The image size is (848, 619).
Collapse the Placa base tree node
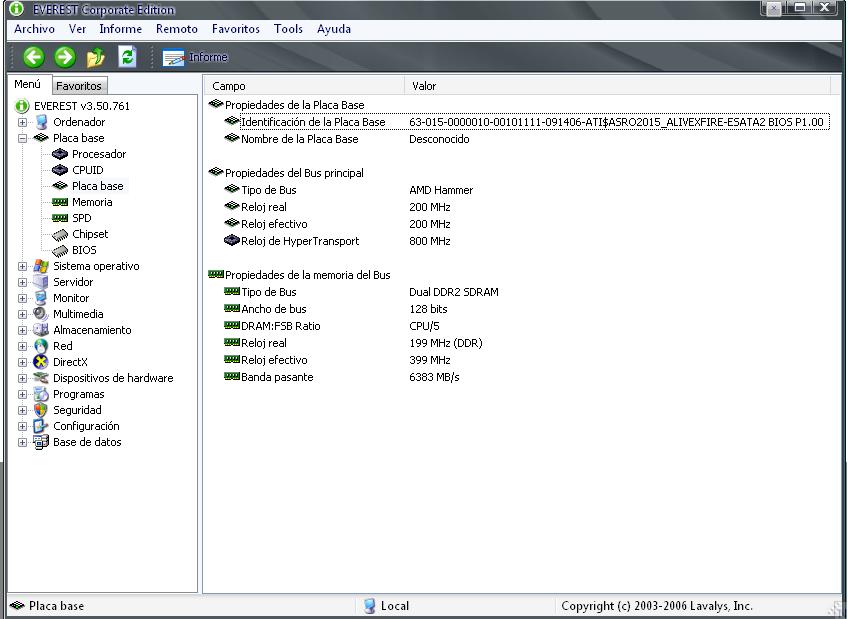click(23, 138)
